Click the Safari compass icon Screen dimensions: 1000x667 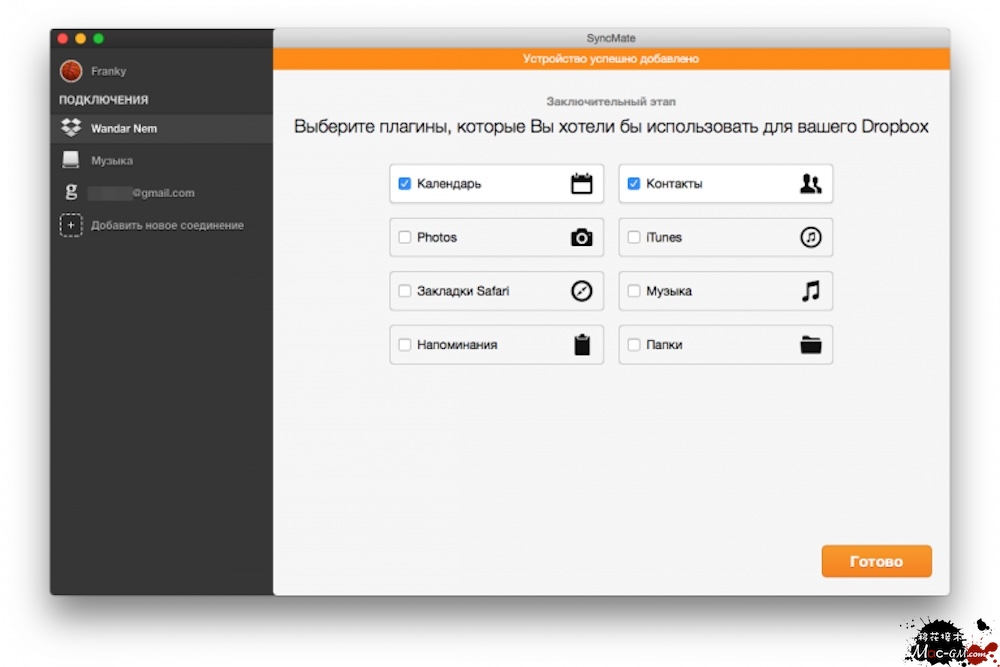click(582, 291)
